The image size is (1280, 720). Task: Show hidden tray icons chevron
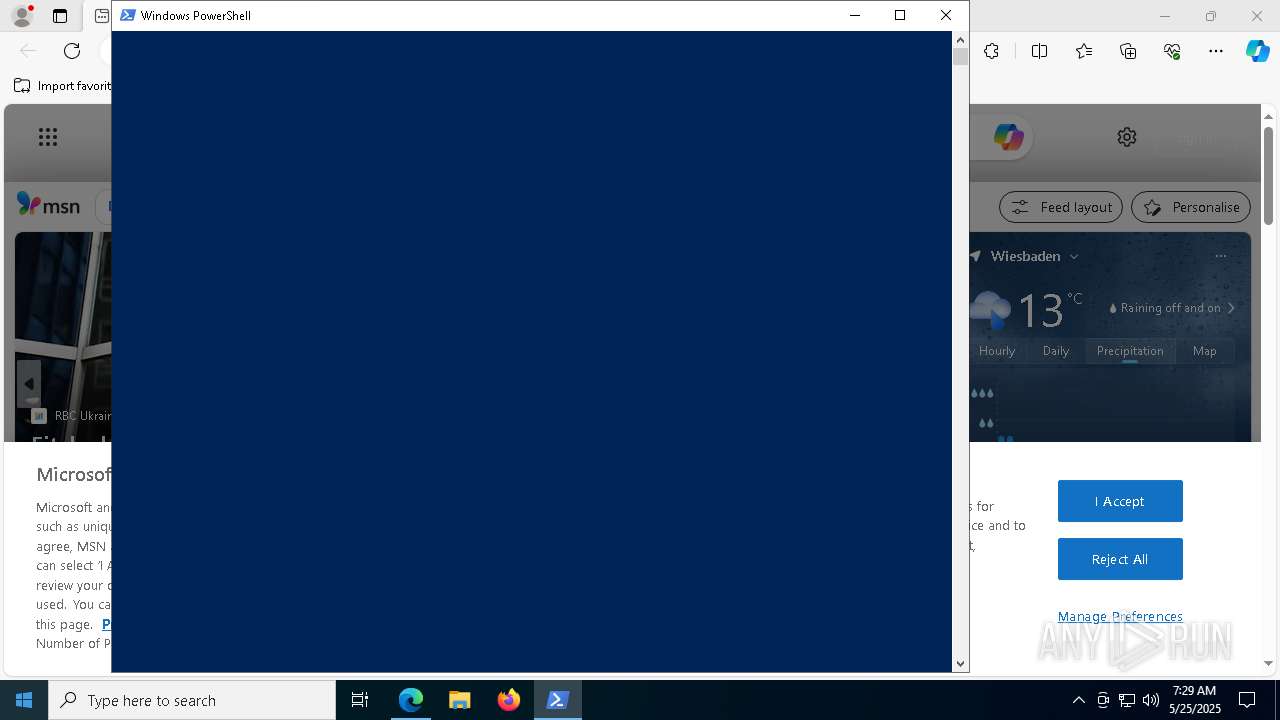tap(1078, 700)
